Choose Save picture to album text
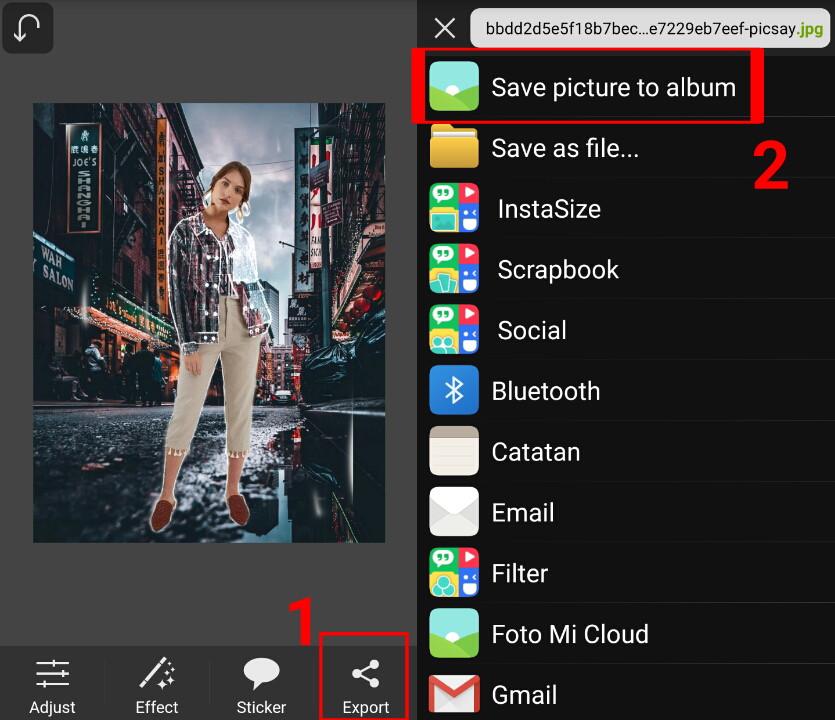This screenshot has height=720, width=835. point(613,87)
